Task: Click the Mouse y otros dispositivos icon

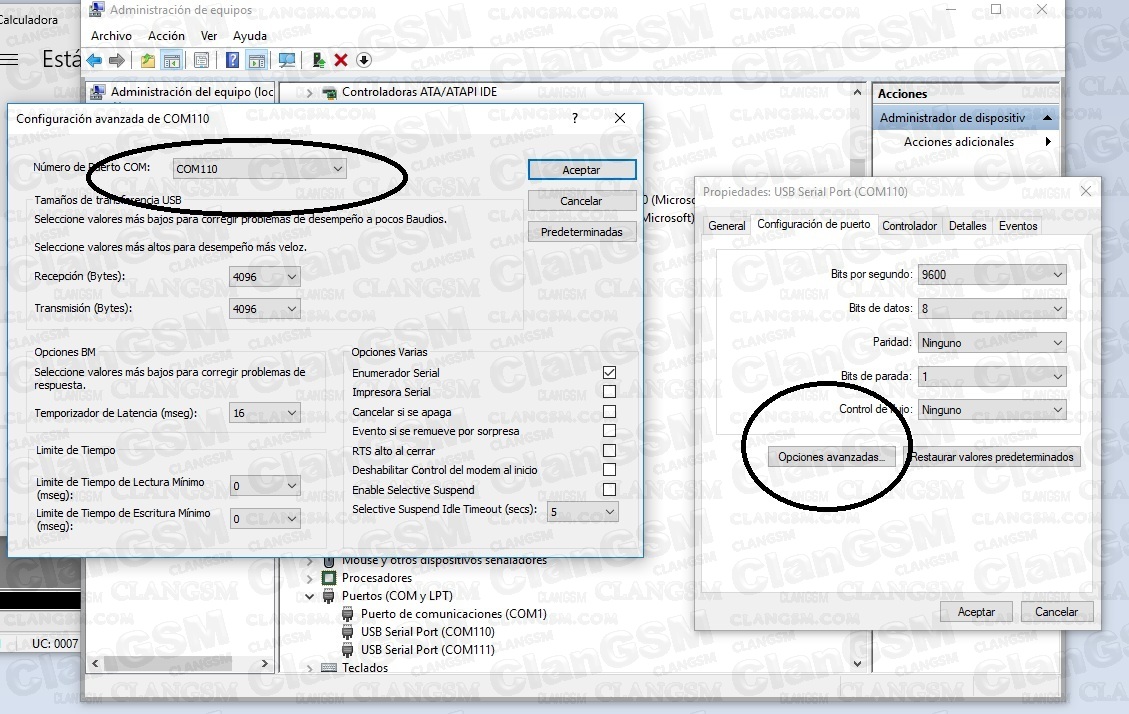Action: (329, 561)
